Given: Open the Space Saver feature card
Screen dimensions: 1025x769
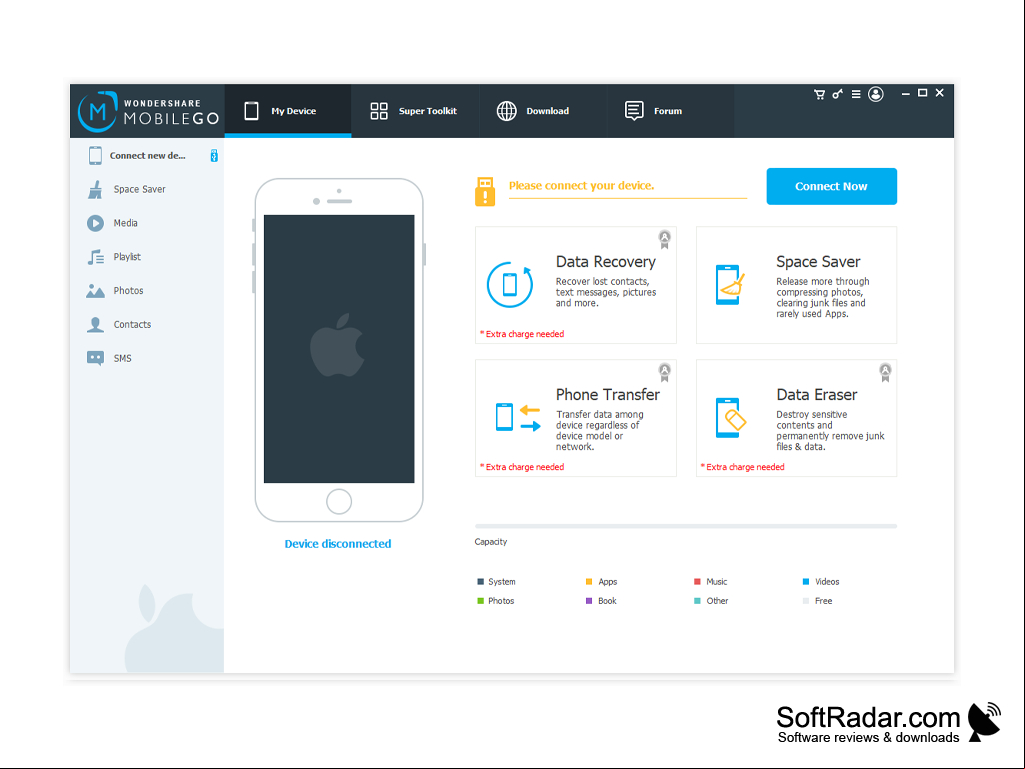Looking at the screenshot, I should click(796, 285).
